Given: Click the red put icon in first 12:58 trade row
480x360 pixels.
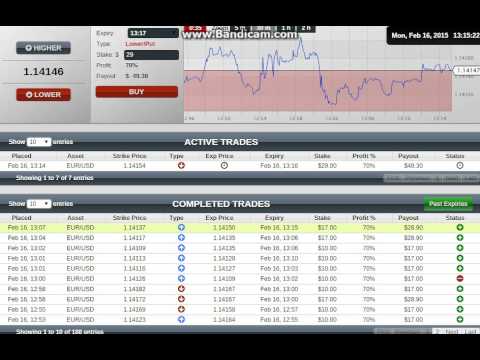Looking at the screenshot, I should click(x=181, y=289).
